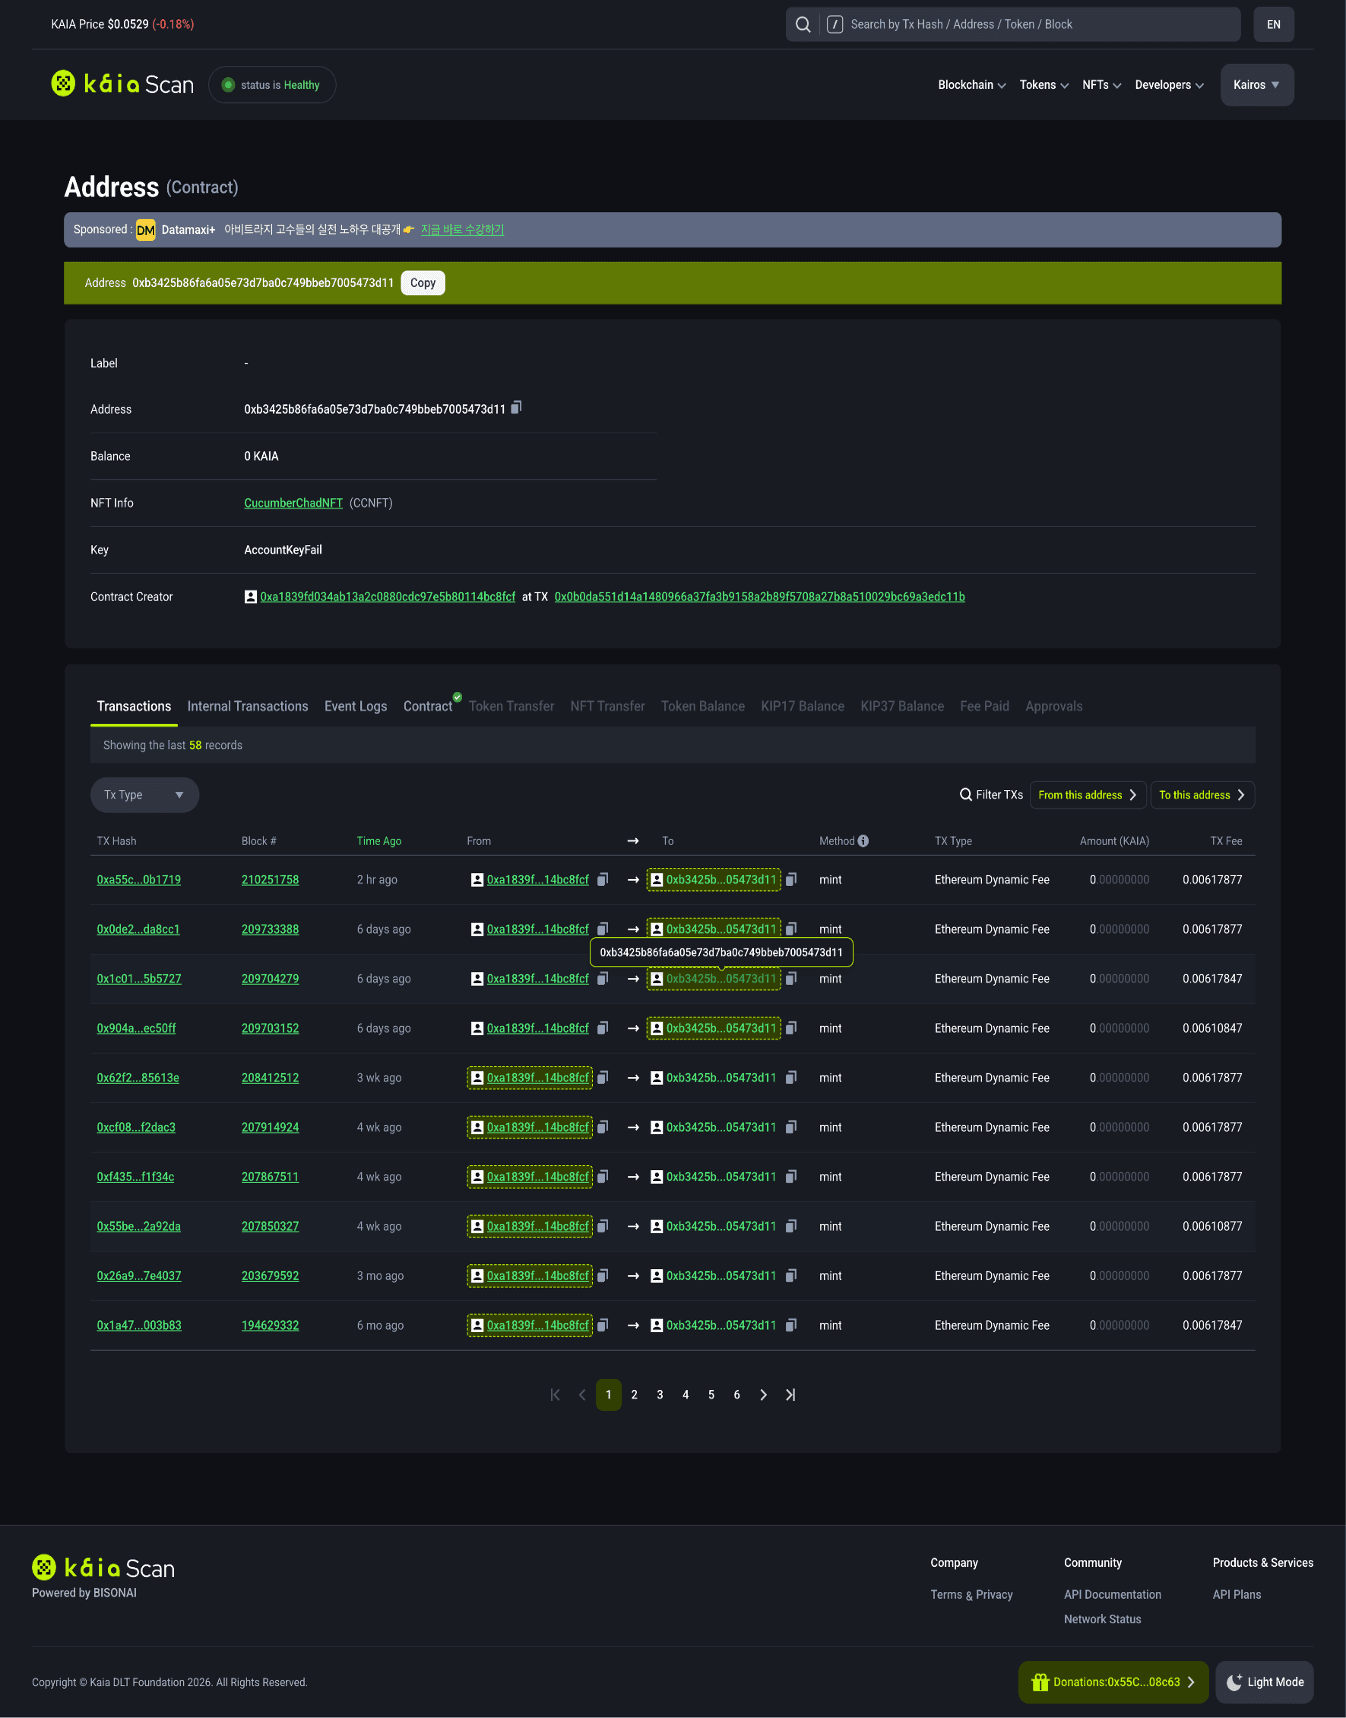1346x1718 pixels.
Task: Click the search input field
Action: coord(1040,25)
